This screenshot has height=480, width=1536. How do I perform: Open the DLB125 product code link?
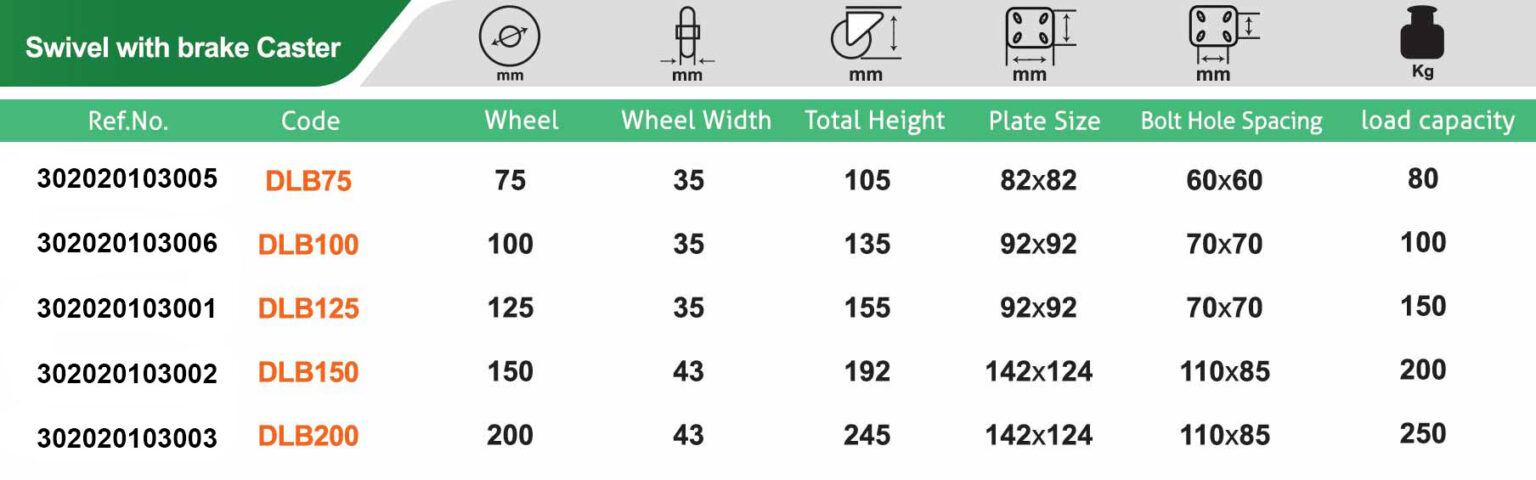pos(308,309)
